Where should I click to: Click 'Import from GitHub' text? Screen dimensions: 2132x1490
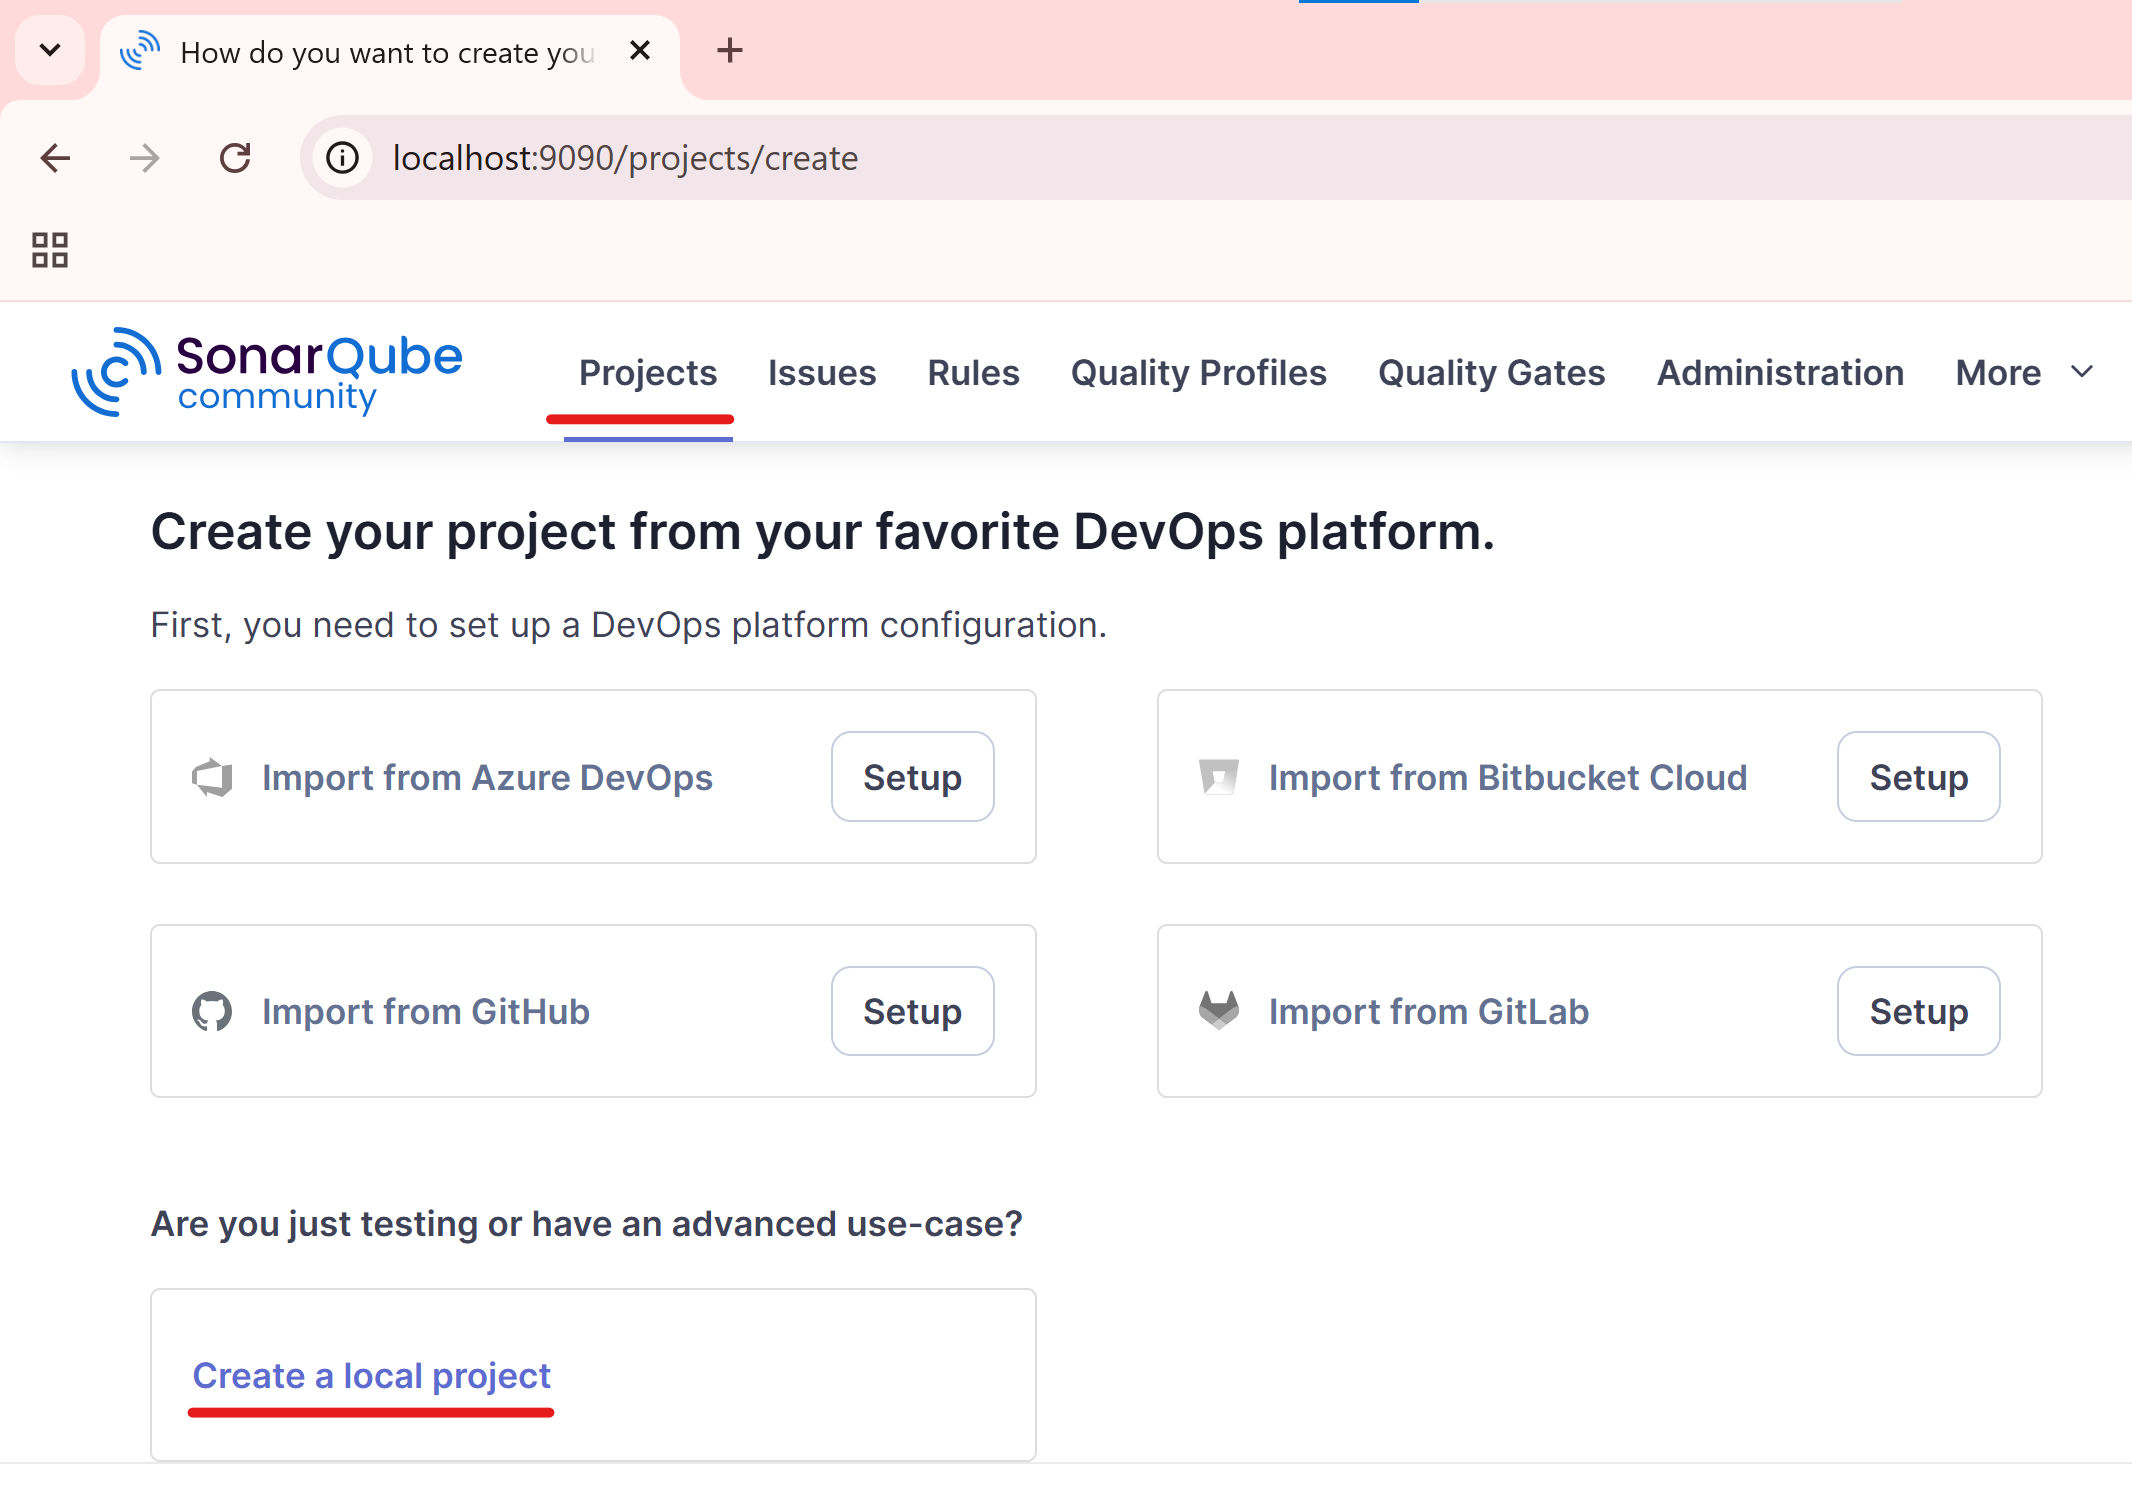(426, 1012)
